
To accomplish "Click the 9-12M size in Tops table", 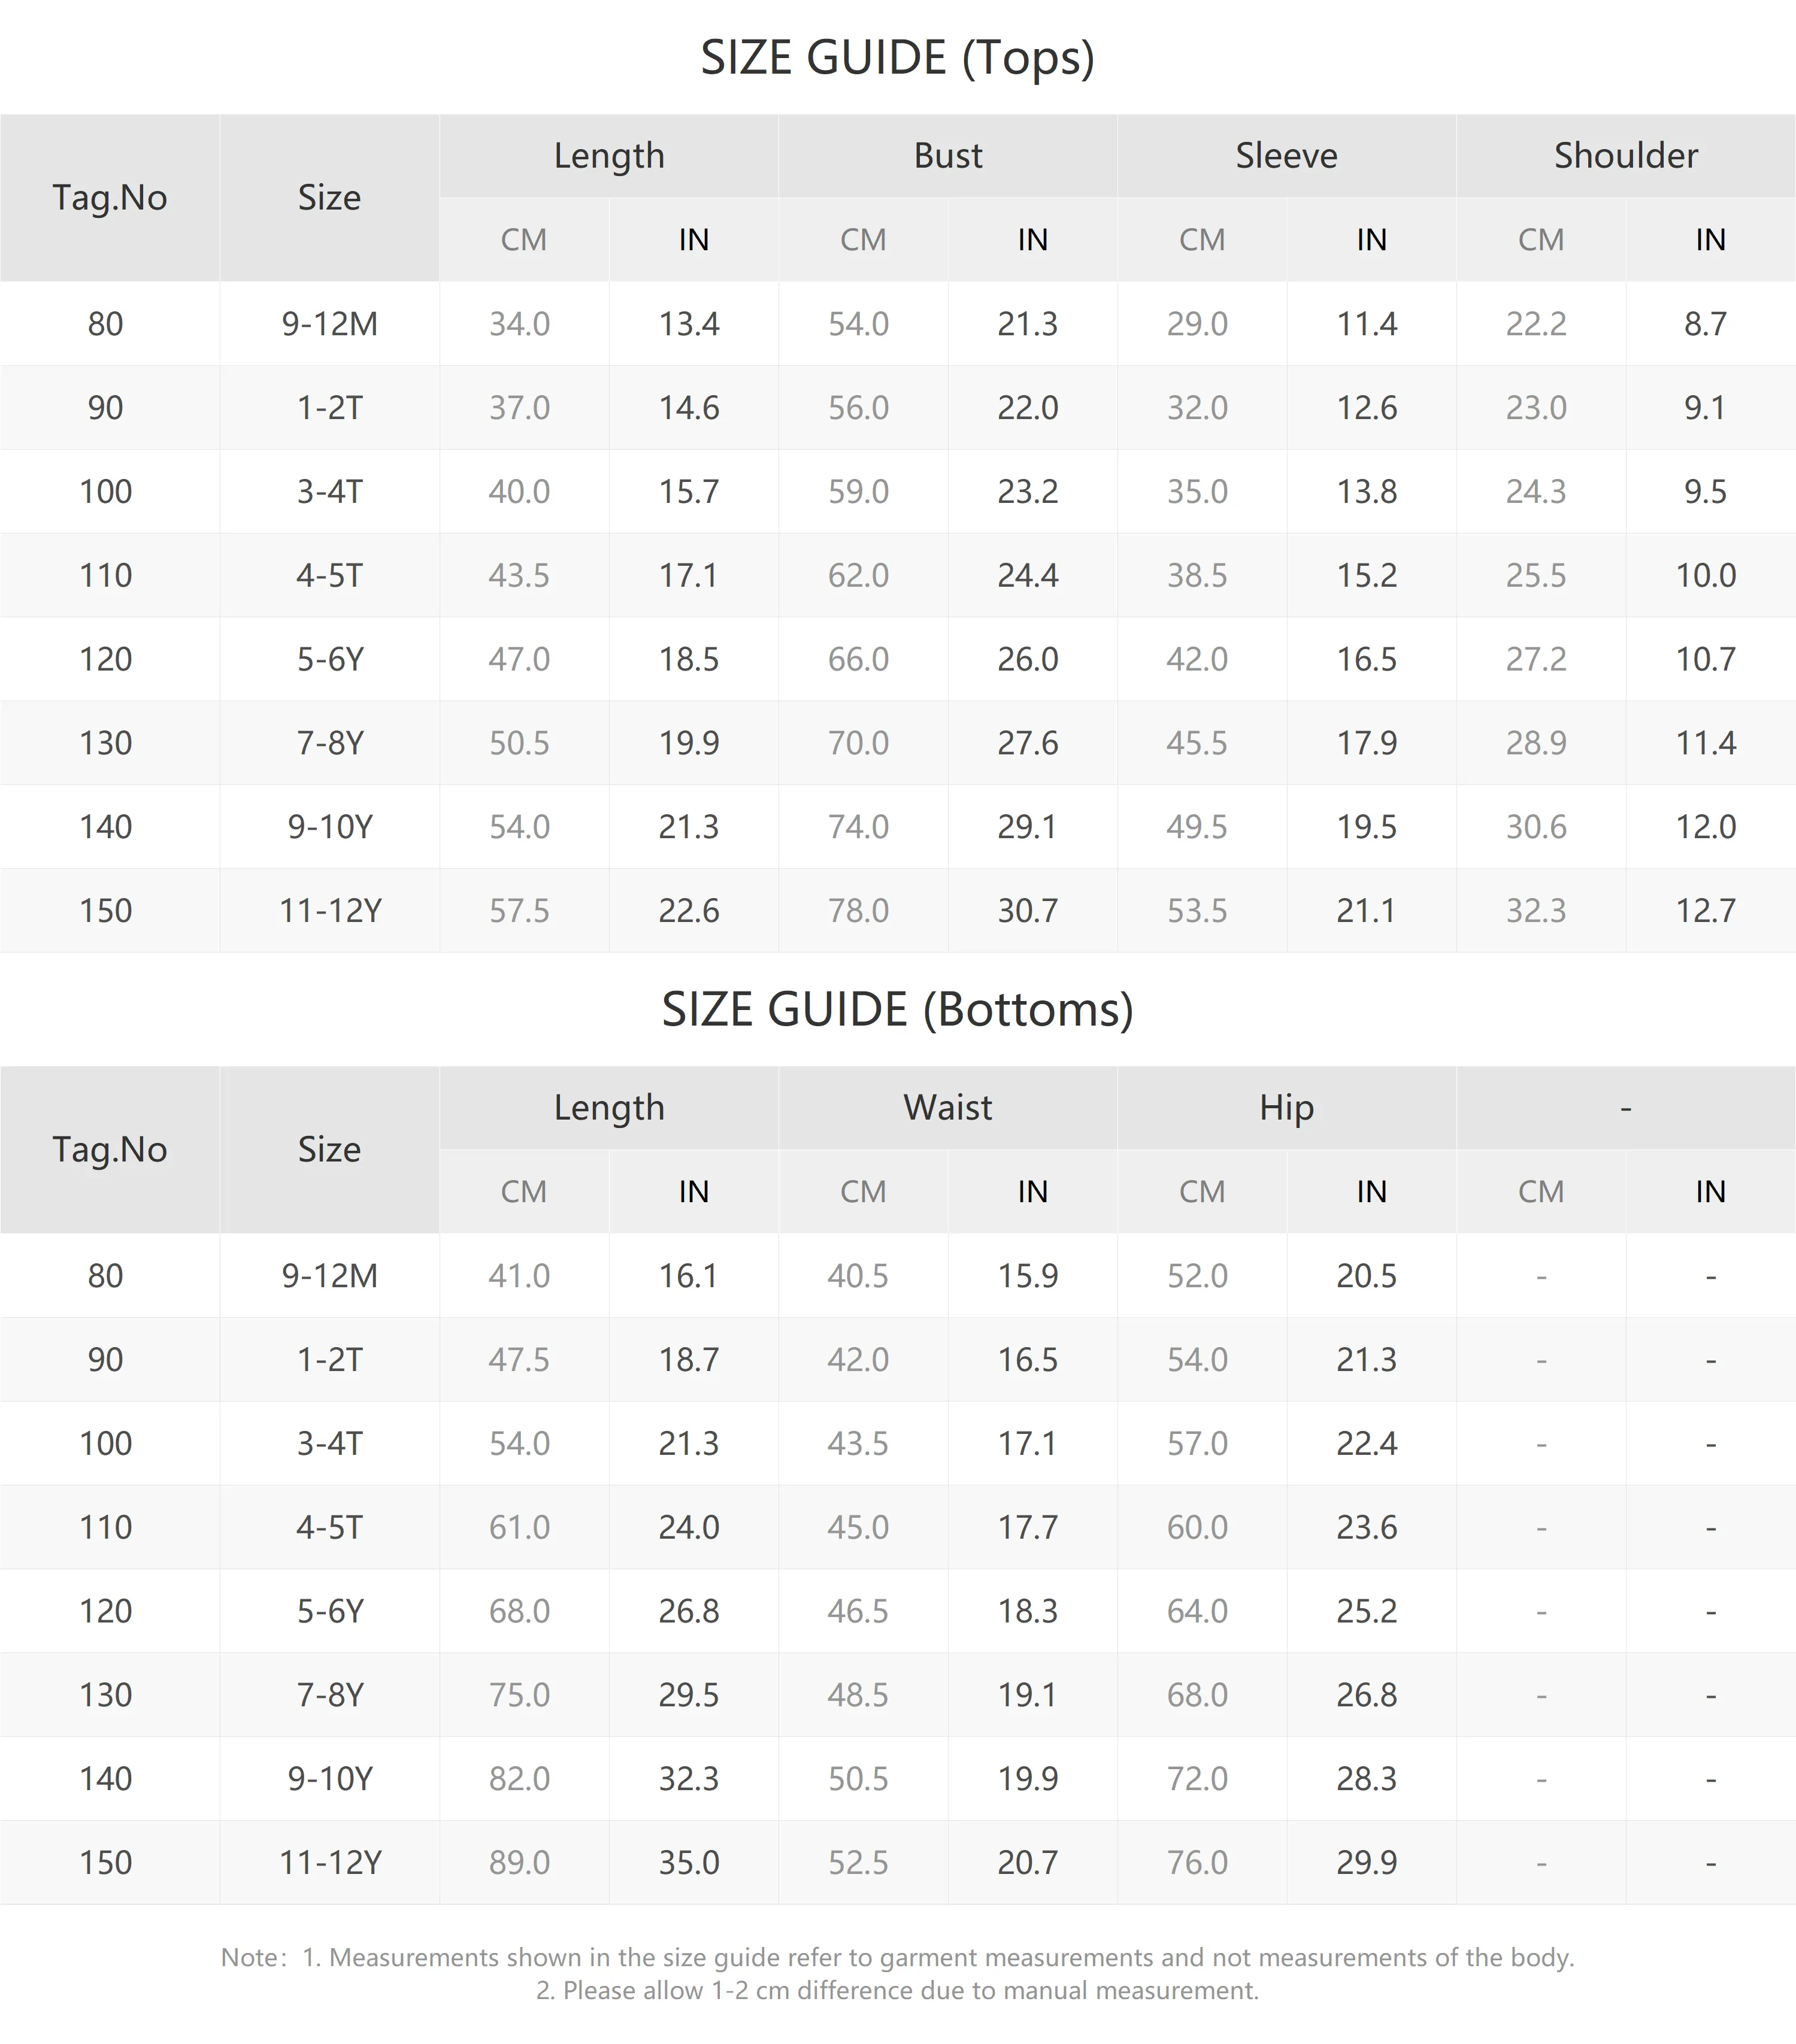I will pyautogui.click(x=329, y=324).
